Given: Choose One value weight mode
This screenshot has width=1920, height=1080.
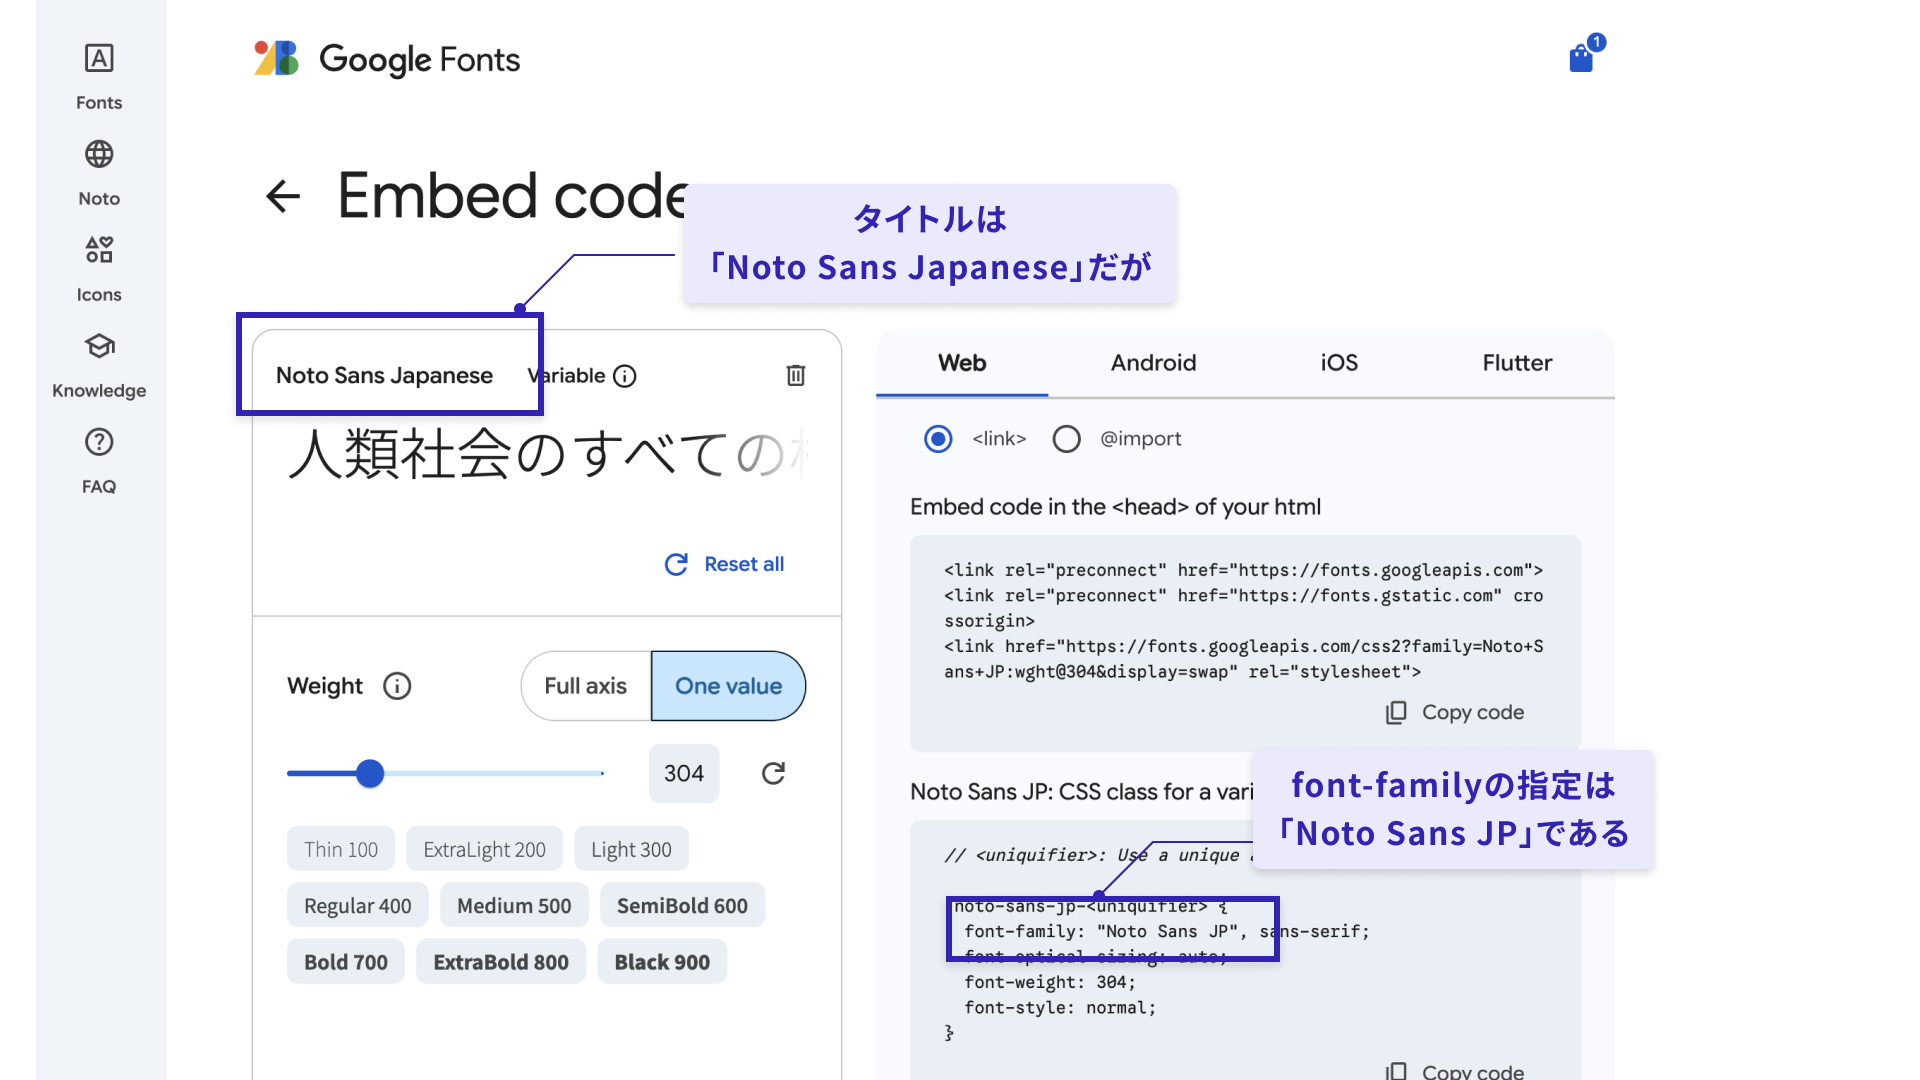Looking at the screenshot, I should click(728, 686).
